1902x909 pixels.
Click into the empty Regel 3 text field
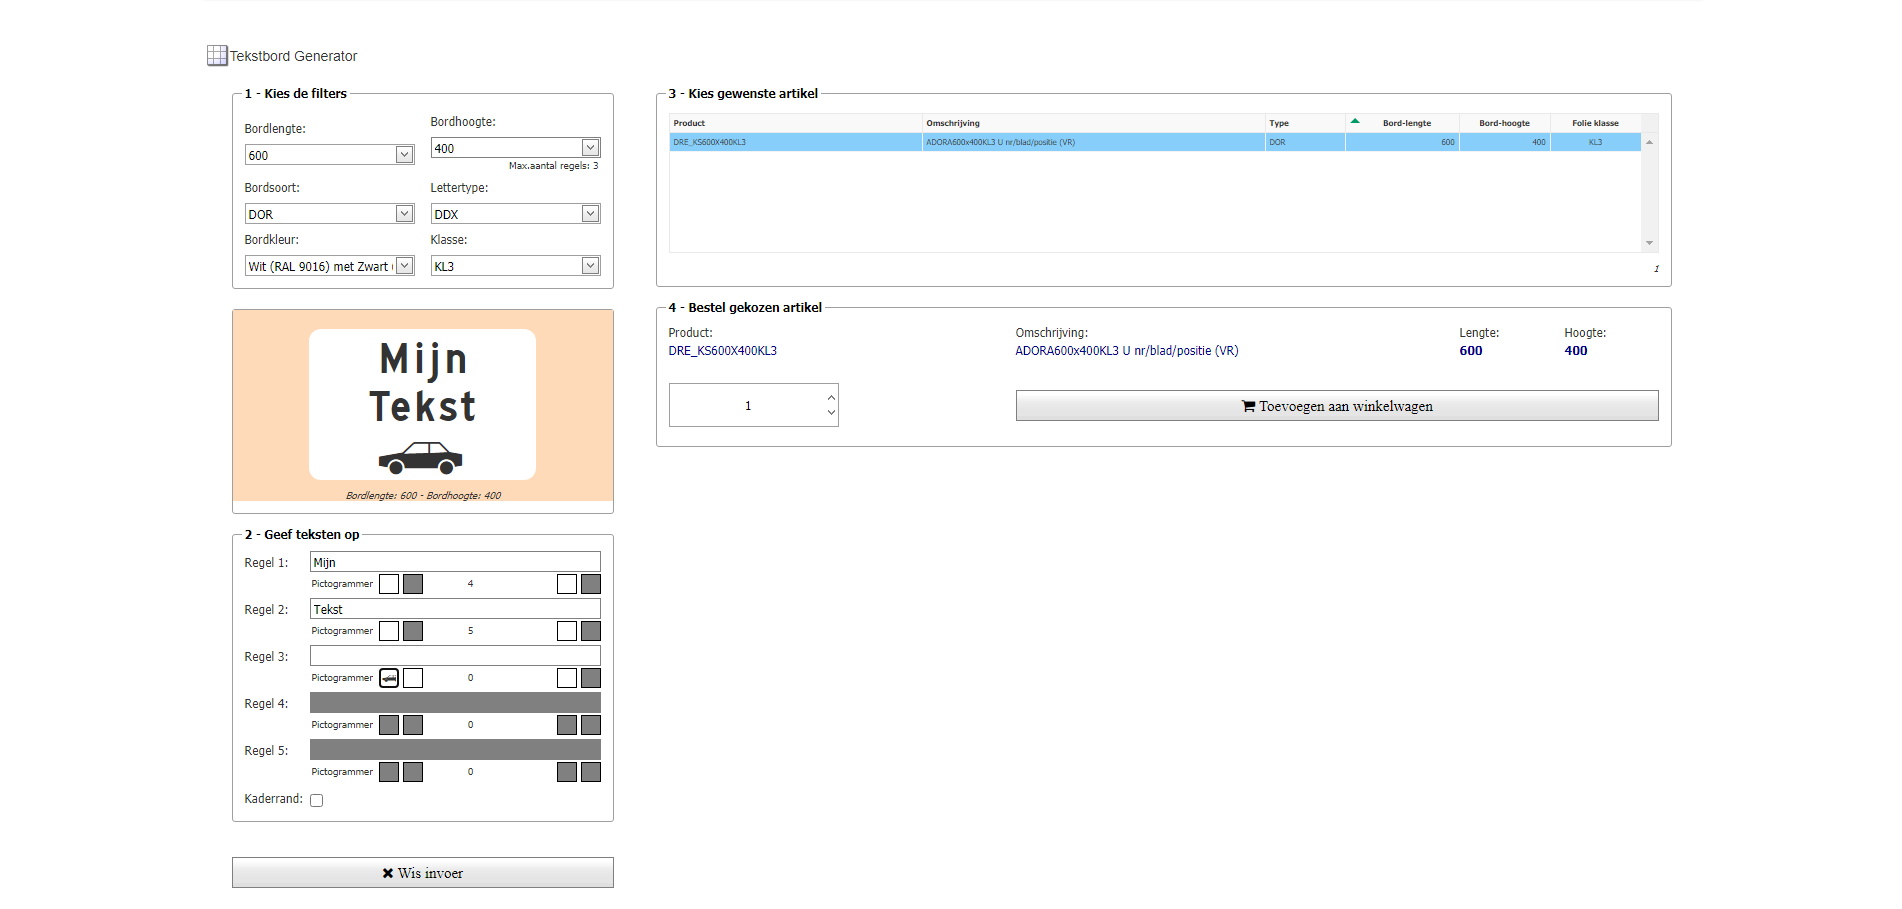455,656
